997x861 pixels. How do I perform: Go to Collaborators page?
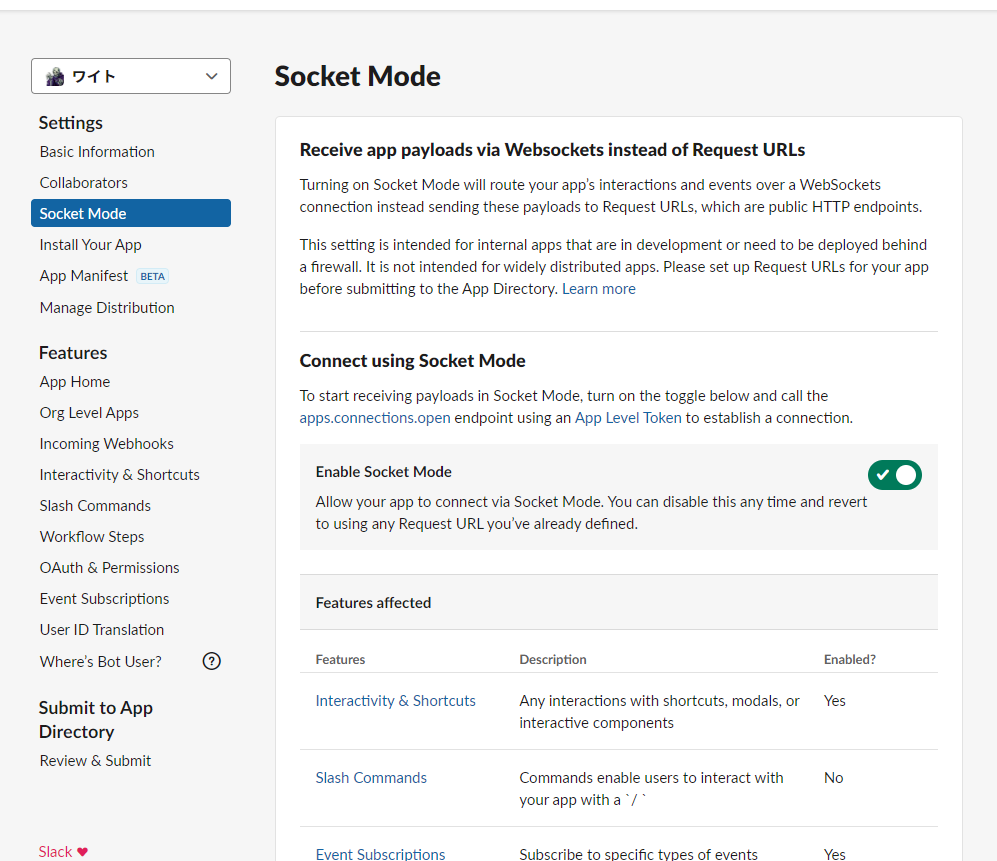[84, 183]
